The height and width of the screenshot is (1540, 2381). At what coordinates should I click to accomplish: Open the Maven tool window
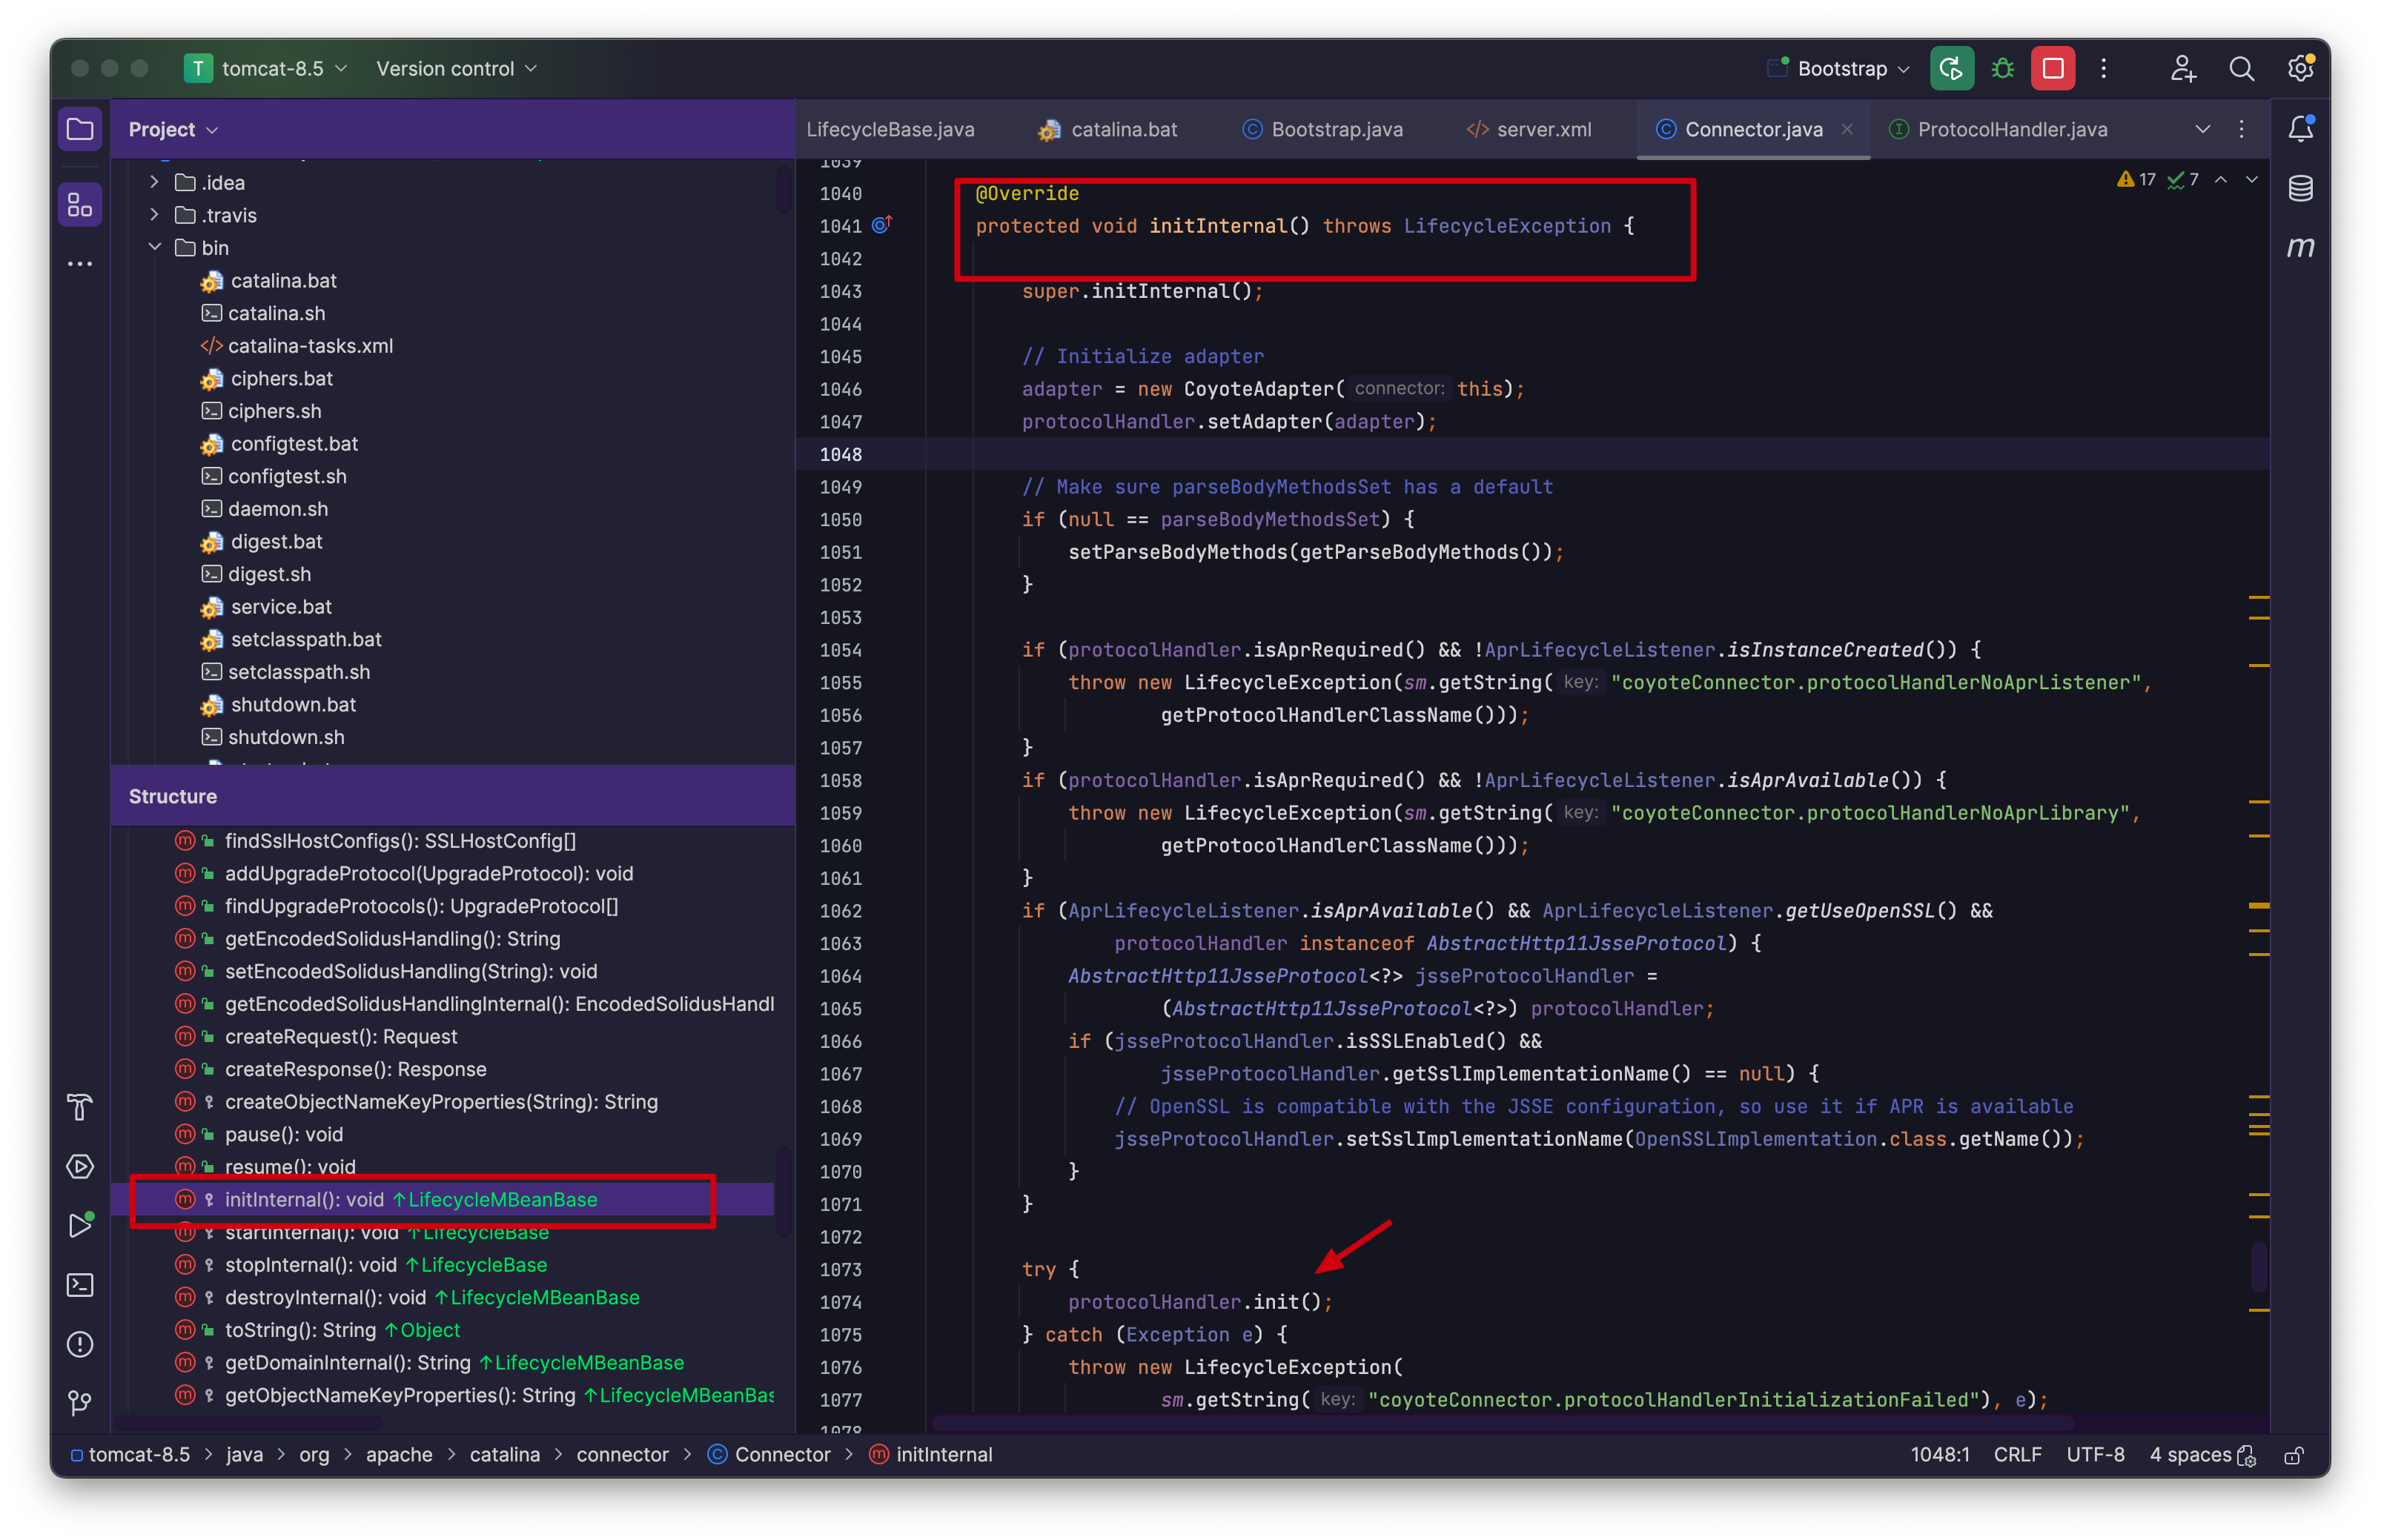pos(2300,247)
